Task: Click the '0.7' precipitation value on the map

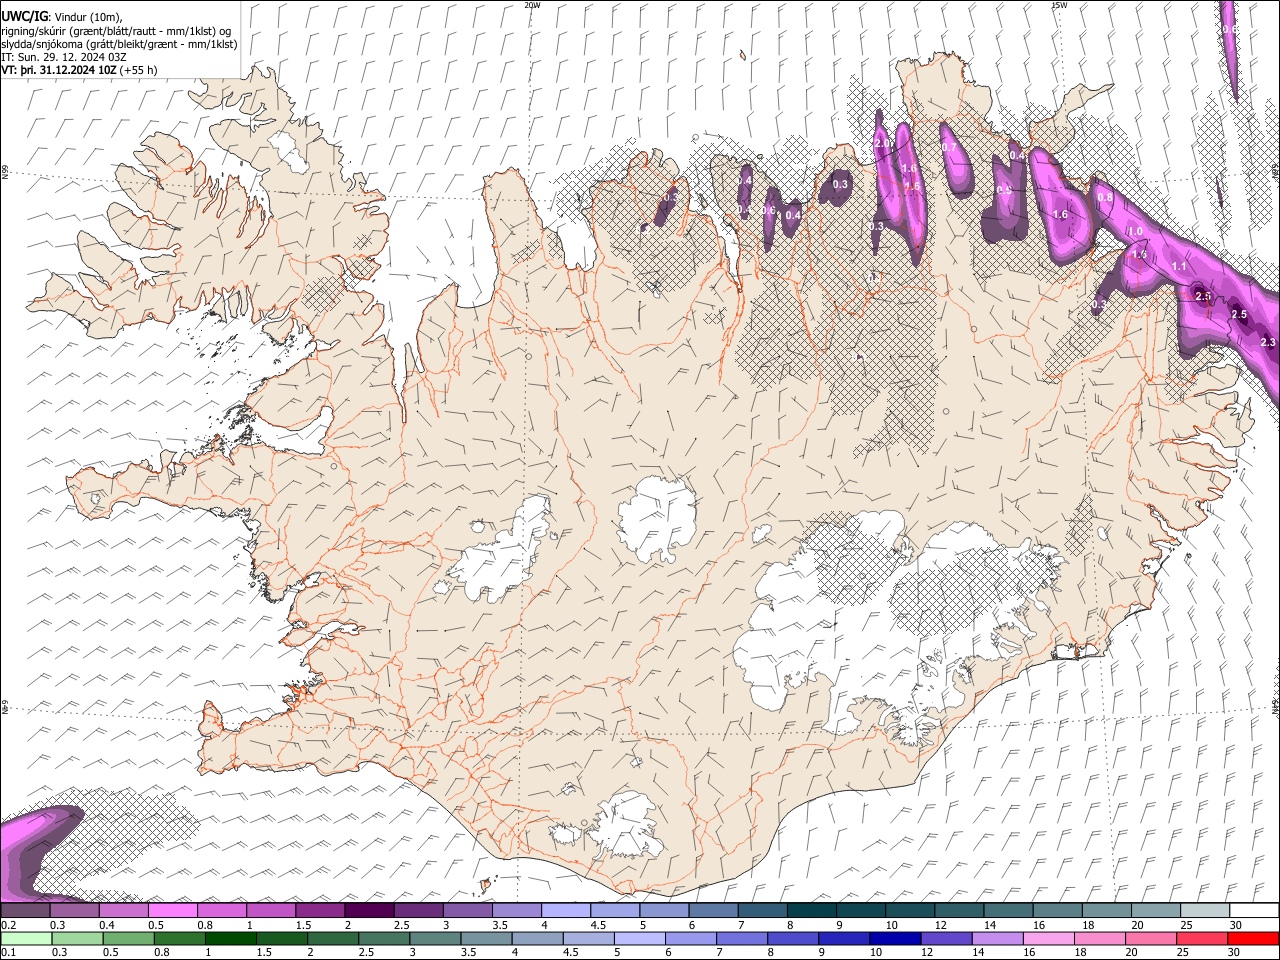Action: coord(950,147)
